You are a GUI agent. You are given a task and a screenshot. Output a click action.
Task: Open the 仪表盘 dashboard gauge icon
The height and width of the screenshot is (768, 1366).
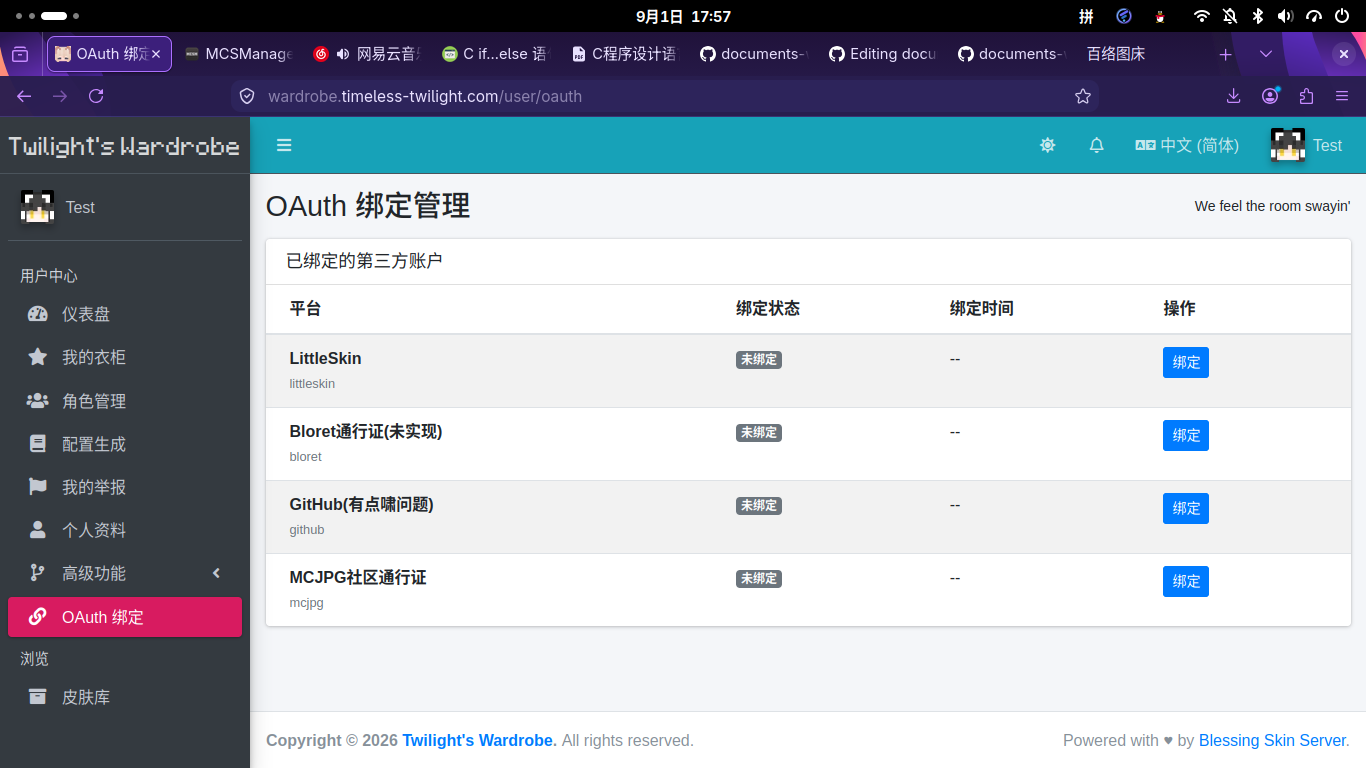(38, 314)
